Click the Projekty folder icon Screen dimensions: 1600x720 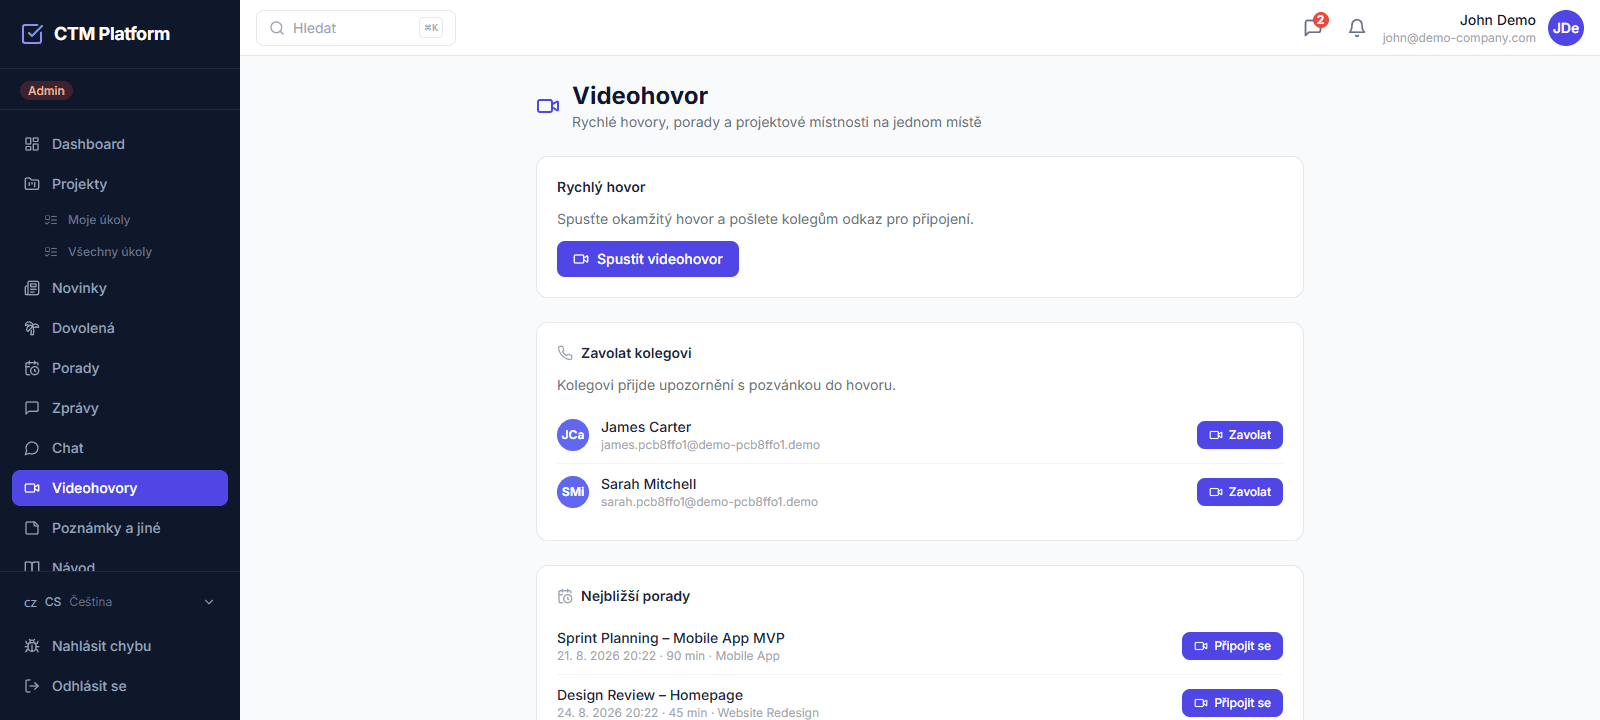32,184
